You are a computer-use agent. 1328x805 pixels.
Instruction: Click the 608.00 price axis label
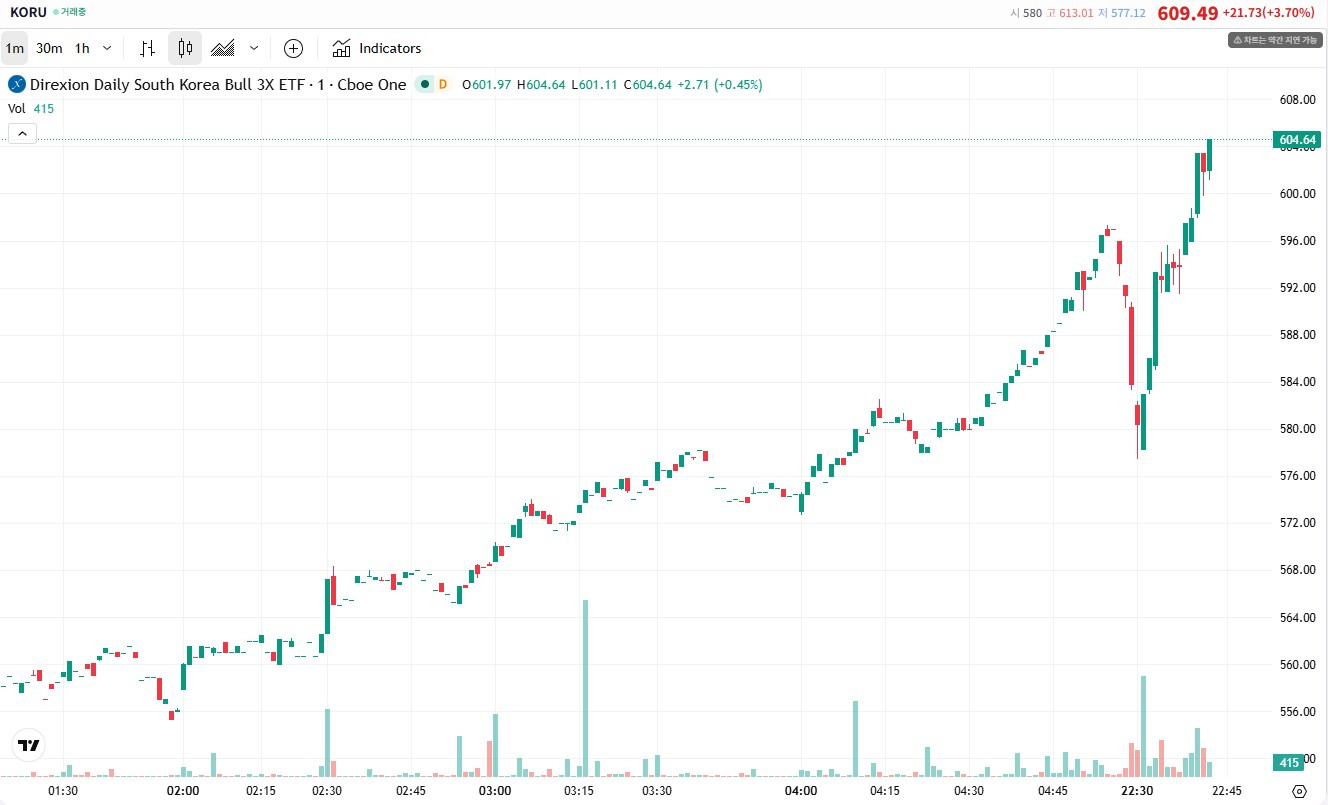point(1297,100)
